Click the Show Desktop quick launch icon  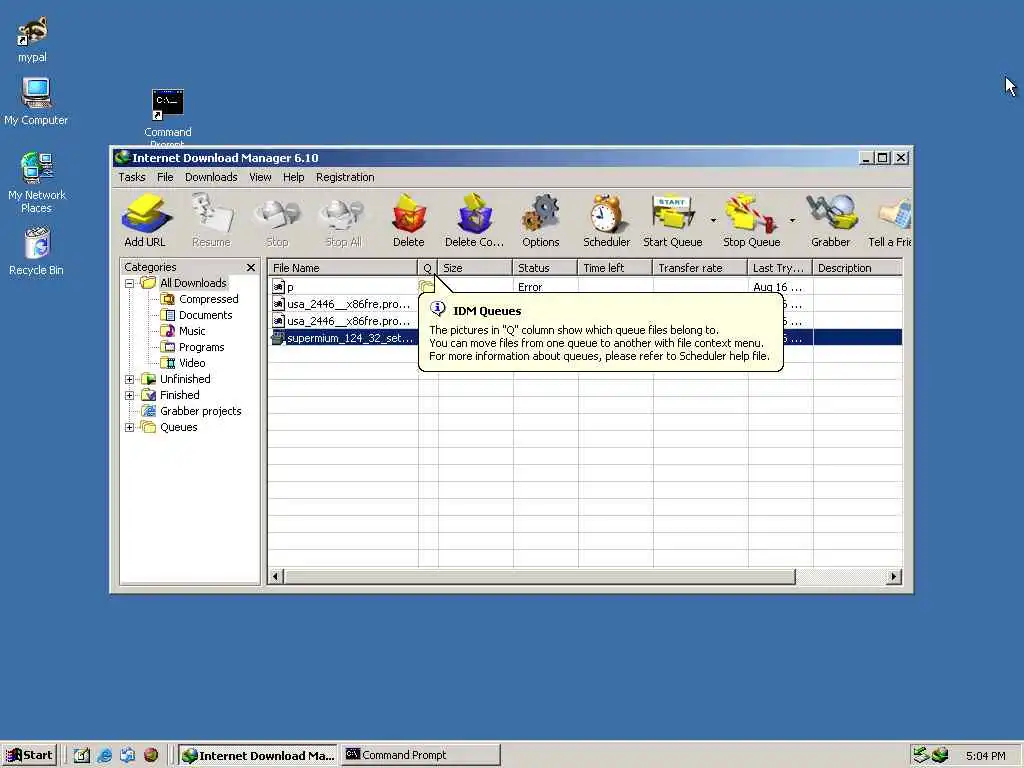[82, 755]
